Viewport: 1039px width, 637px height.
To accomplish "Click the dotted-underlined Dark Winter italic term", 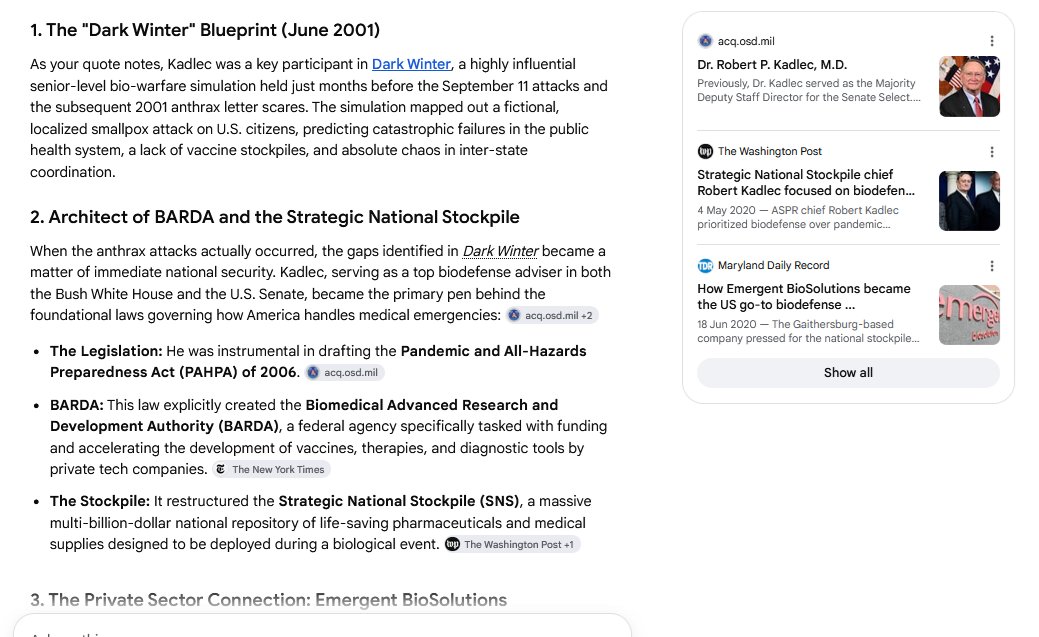I will click(x=500, y=251).
